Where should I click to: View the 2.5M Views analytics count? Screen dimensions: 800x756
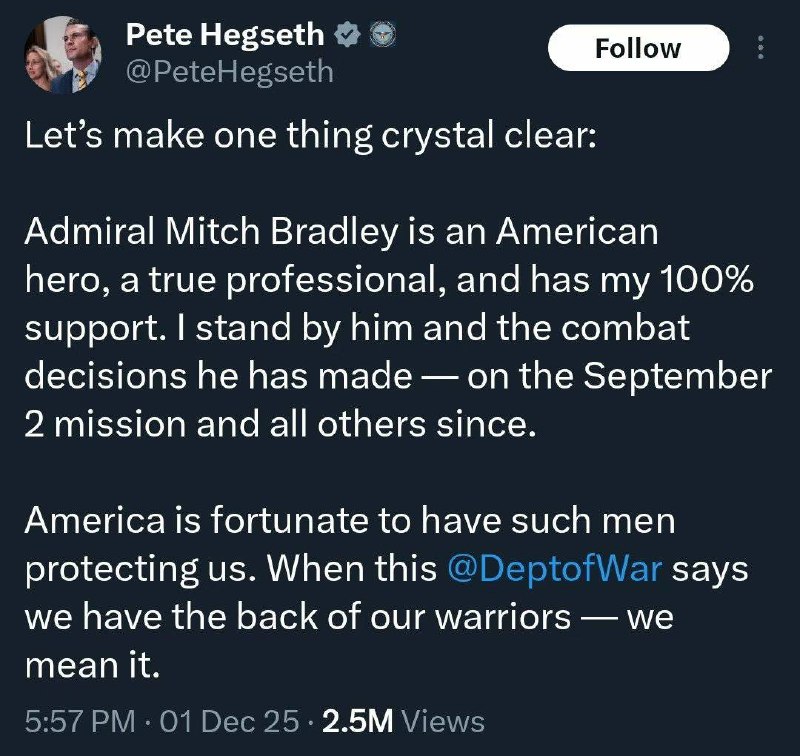point(403,721)
